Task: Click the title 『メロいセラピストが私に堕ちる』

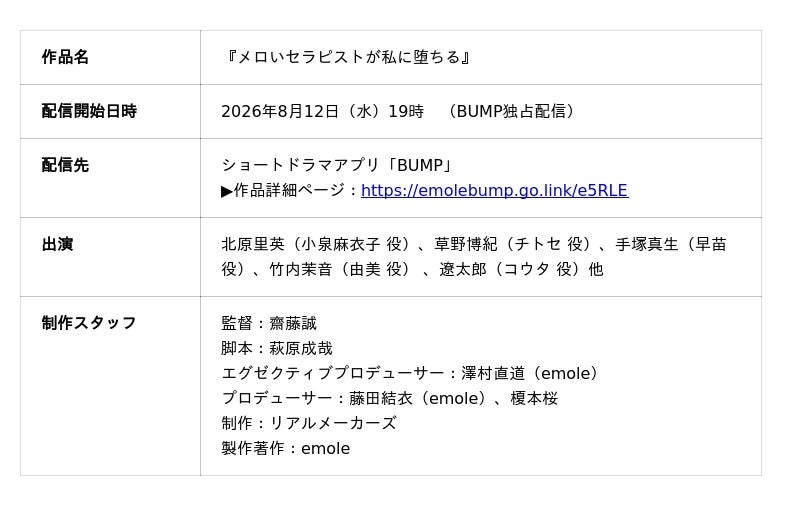Action: tap(348, 57)
